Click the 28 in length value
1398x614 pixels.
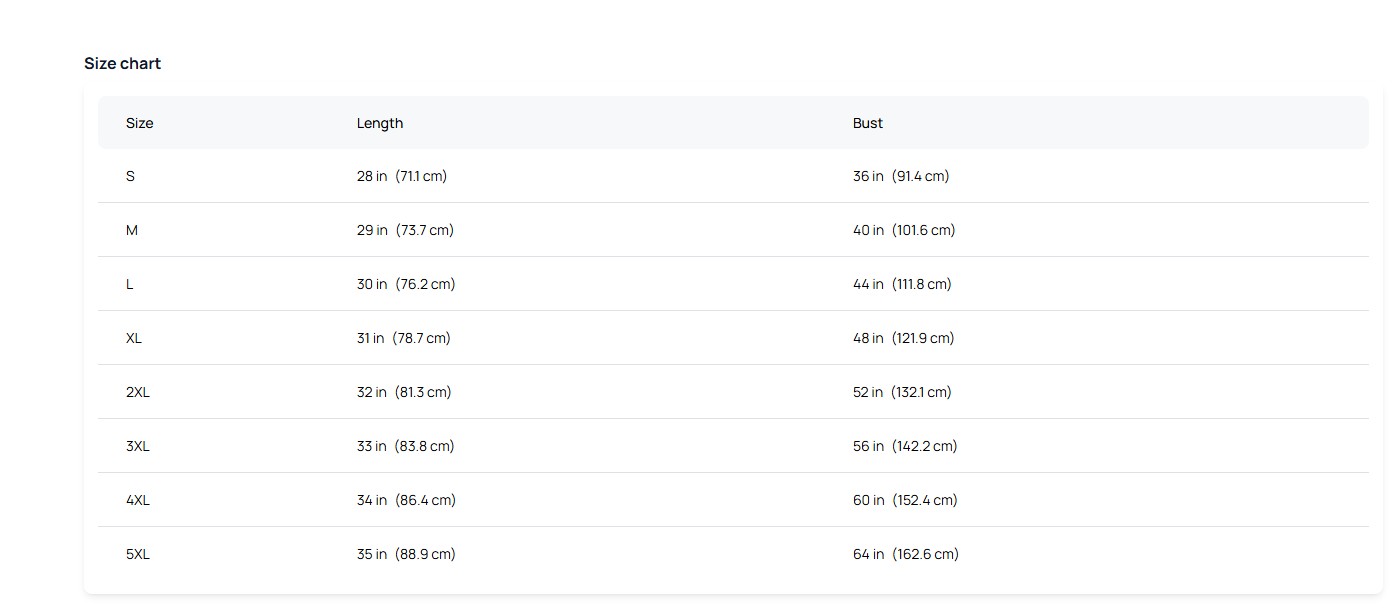tap(372, 176)
